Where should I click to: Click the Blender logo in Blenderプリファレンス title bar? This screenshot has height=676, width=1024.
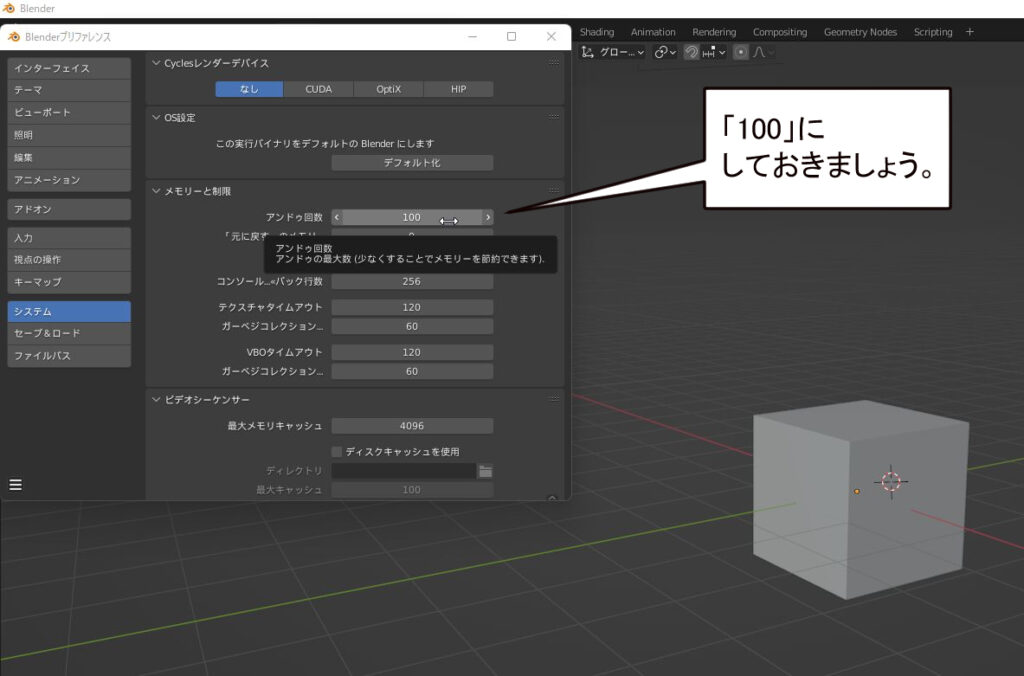[x=14, y=37]
